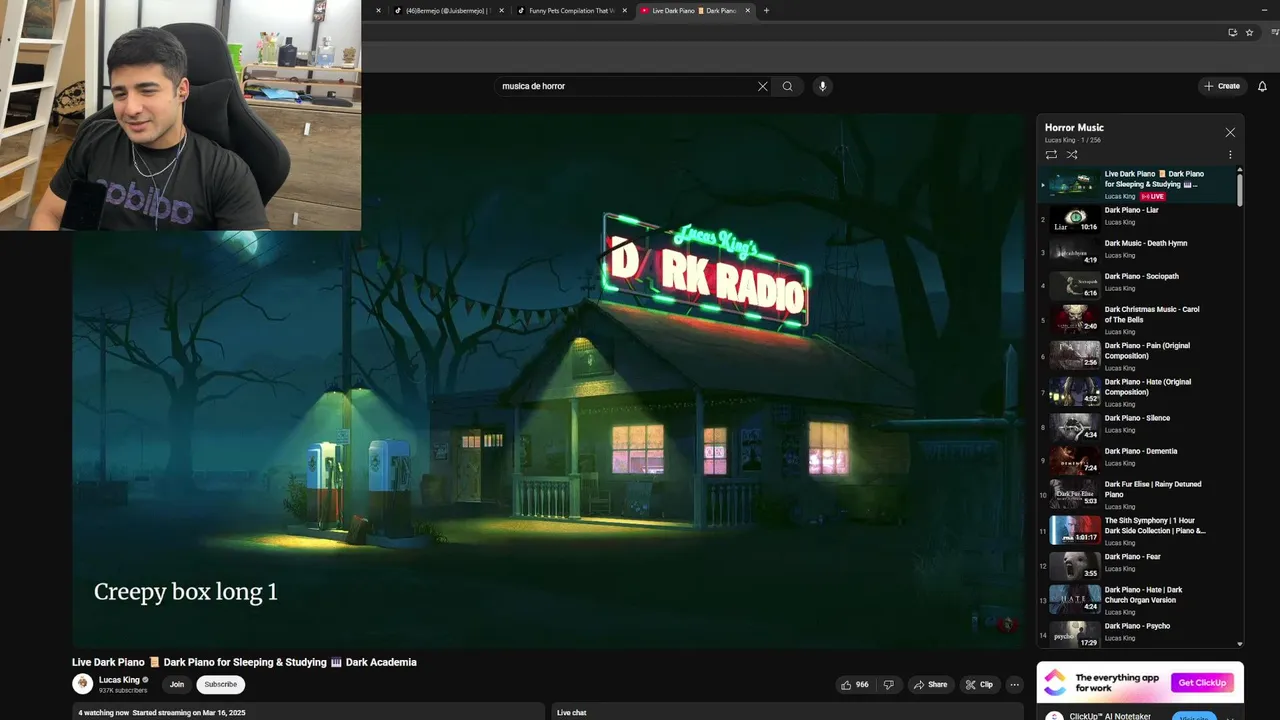Select Dark Piano - Psycho title

click(1137, 626)
